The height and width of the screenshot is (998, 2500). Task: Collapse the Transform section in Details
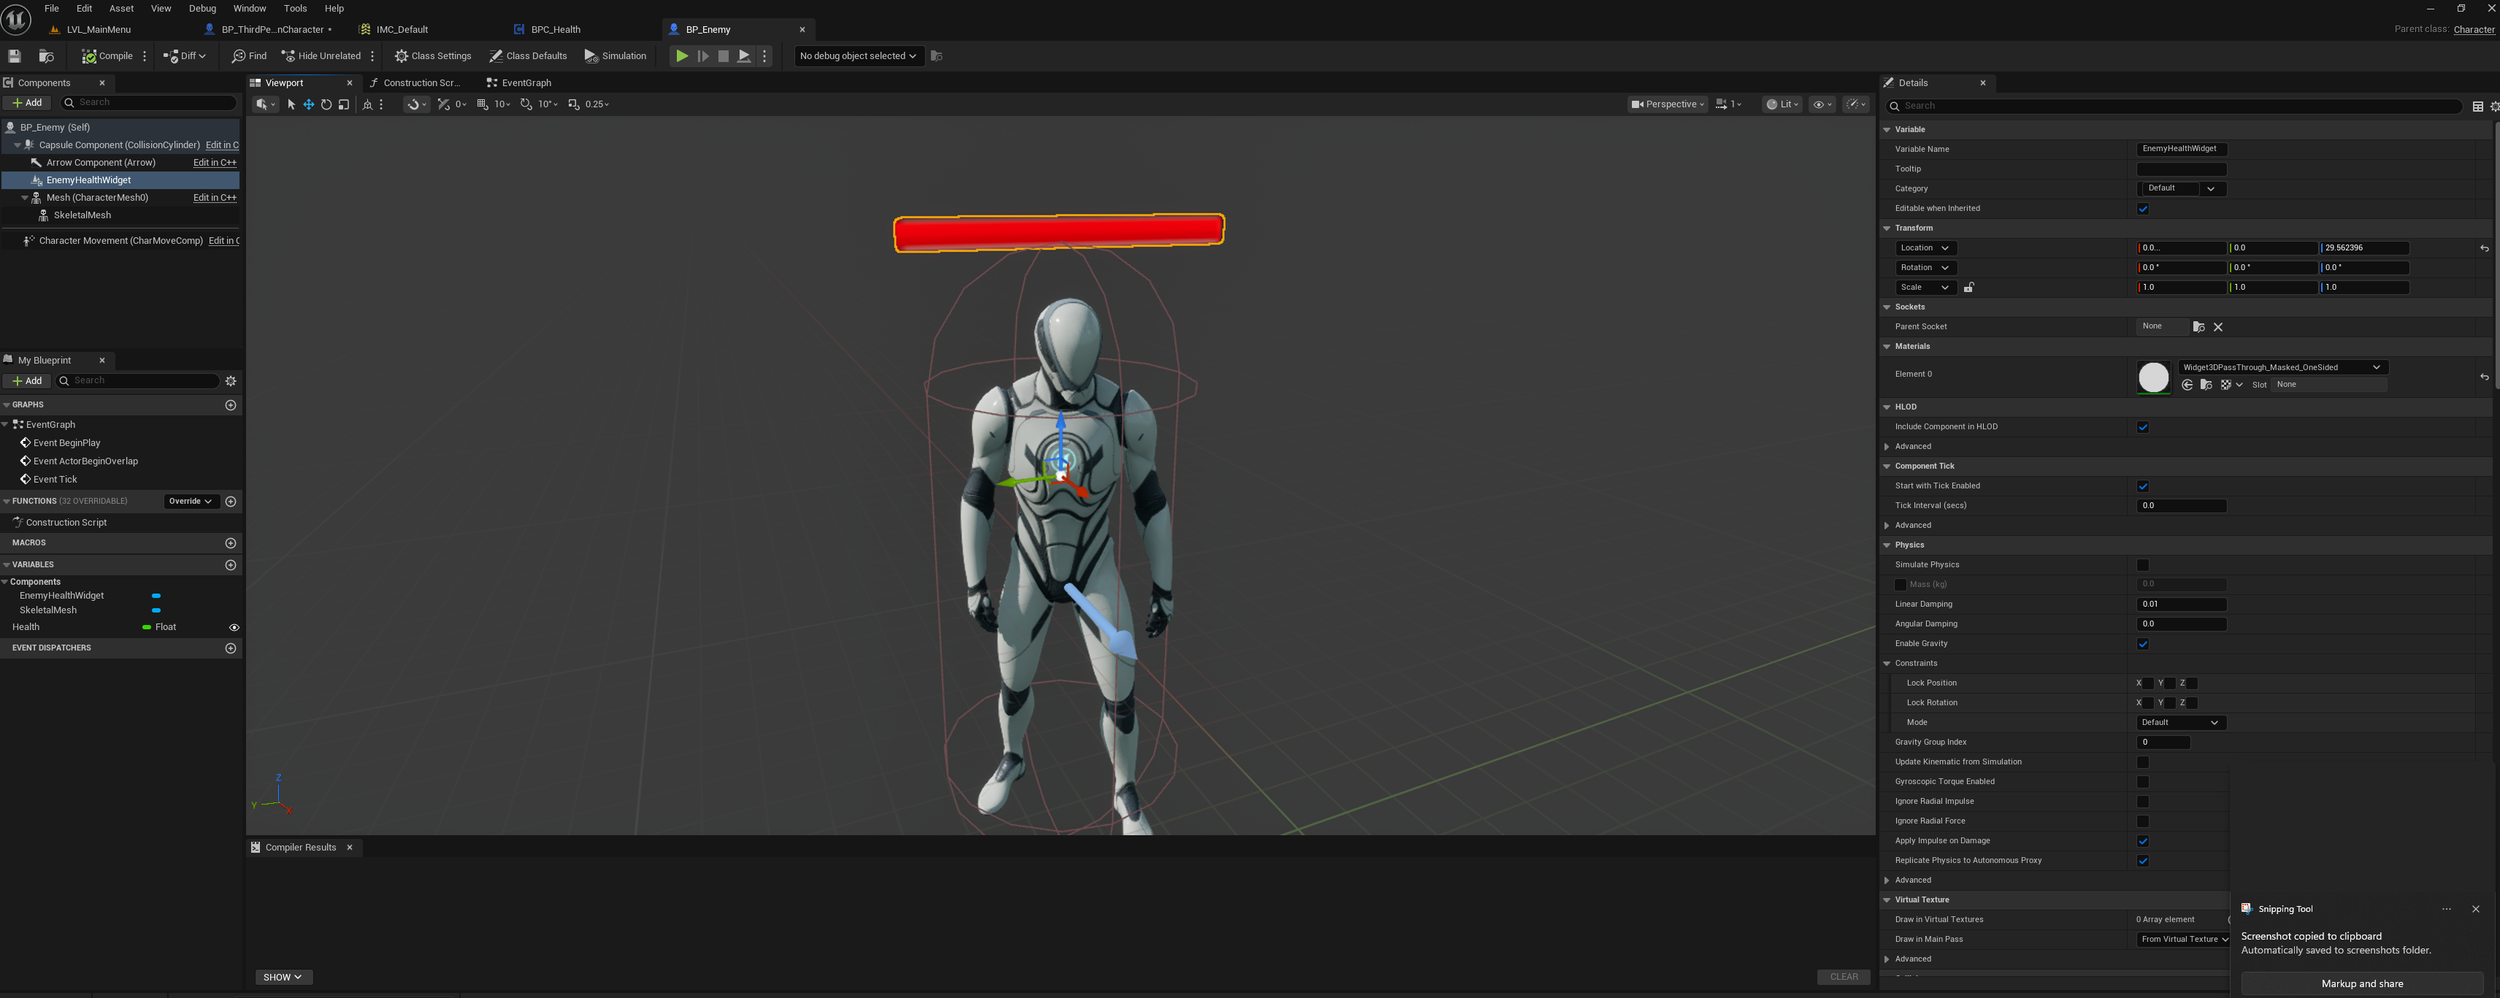pyautogui.click(x=1888, y=228)
